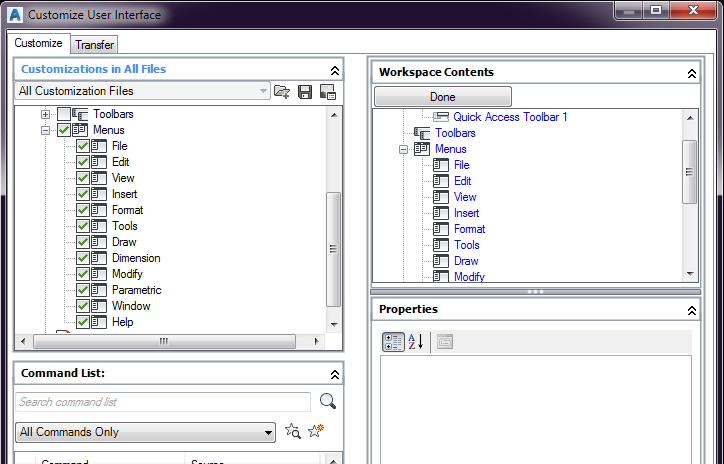This screenshot has width=724, height=464.
Task: Click the left tree scroll-right arrow
Action: point(316,342)
